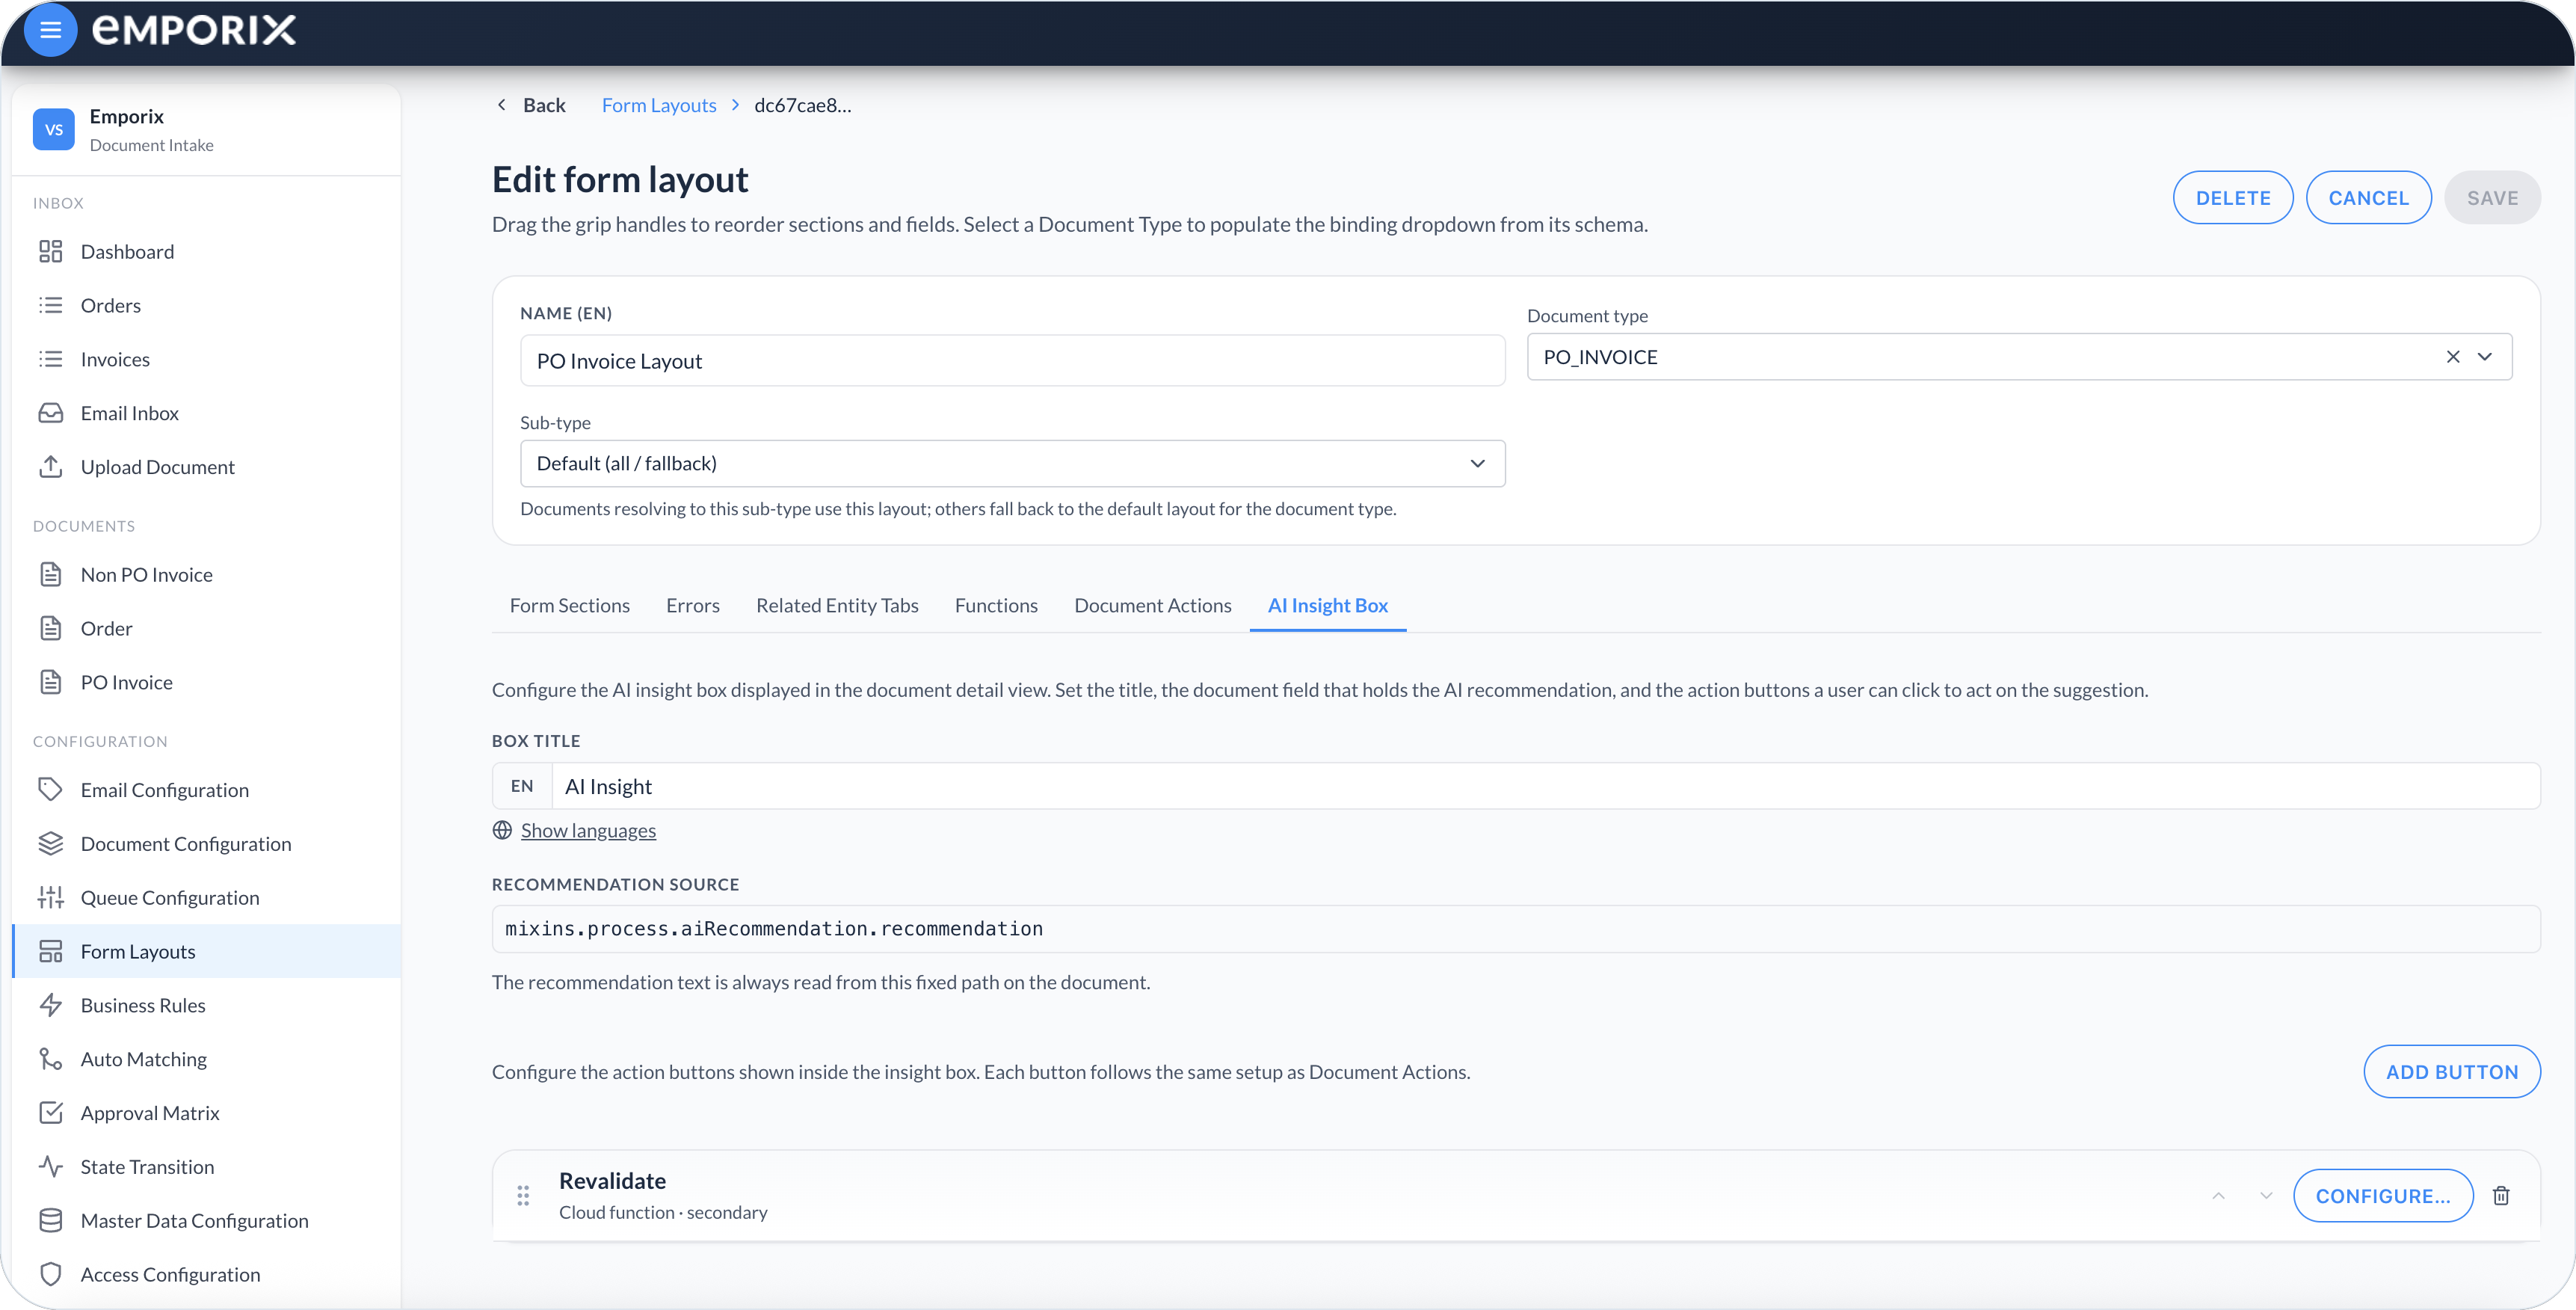Open Email Inbox in sidebar

207,413
